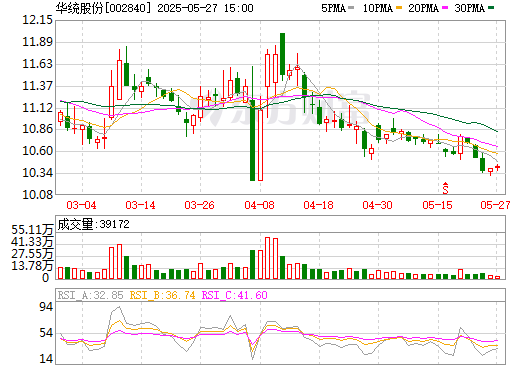This screenshot has height=365, width=520.
Task: Click the 03-26 date axis label
Action: (199, 205)
